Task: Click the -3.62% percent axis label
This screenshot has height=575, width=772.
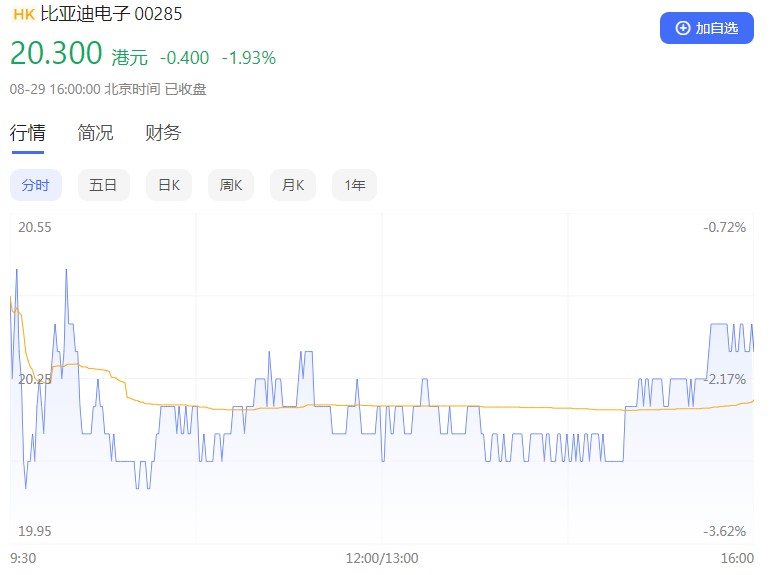Action: [x=724, y=531]
